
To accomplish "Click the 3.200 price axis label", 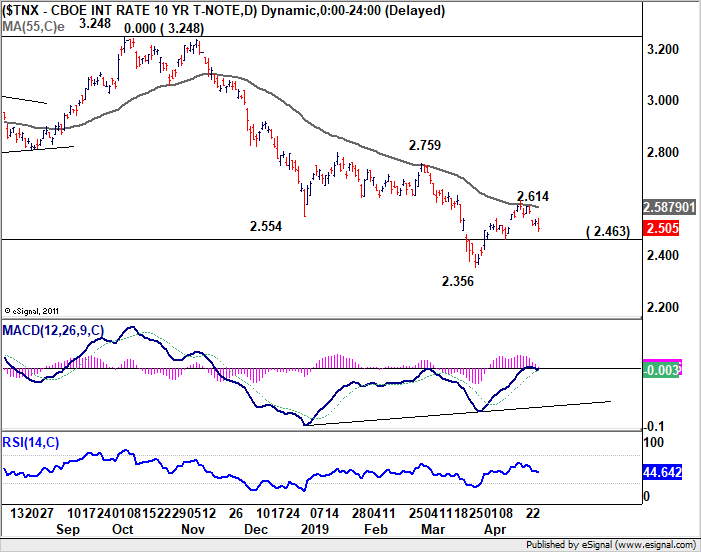I will pos(663,49).
